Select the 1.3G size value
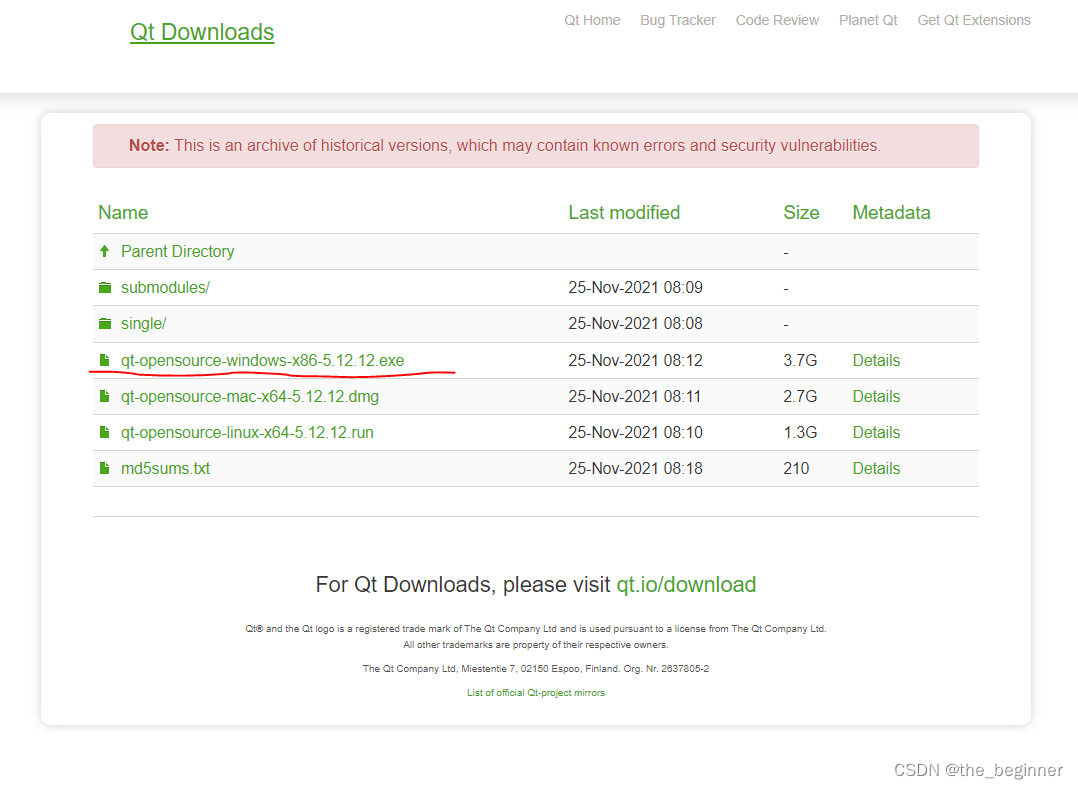 pos(800,433)
